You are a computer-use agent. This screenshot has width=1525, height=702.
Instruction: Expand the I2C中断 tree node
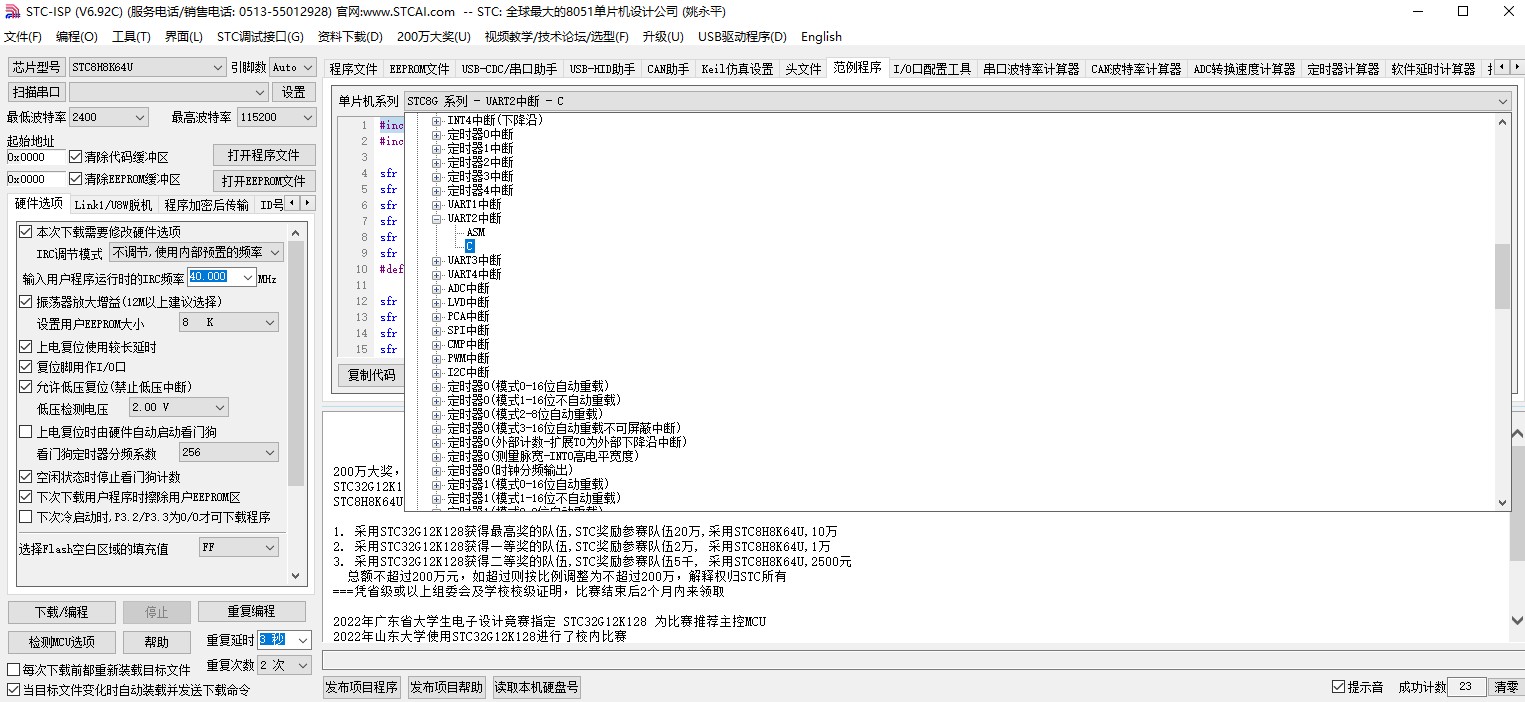436,372
